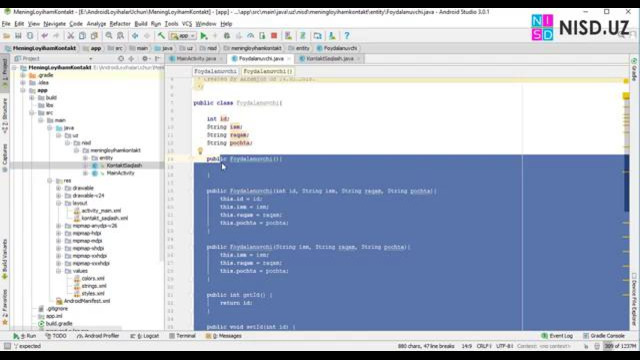Switch to MainActivity.java tab

point(196,59)
